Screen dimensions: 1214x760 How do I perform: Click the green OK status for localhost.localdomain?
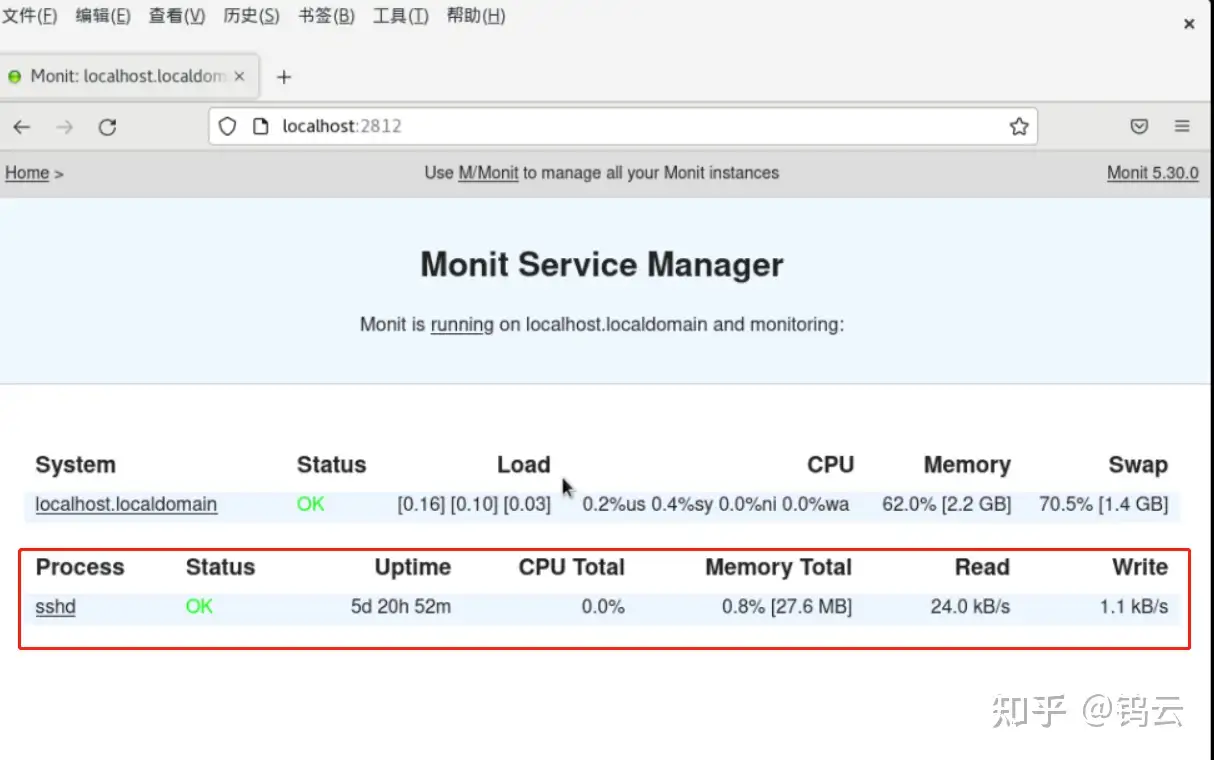pos(311,504)
